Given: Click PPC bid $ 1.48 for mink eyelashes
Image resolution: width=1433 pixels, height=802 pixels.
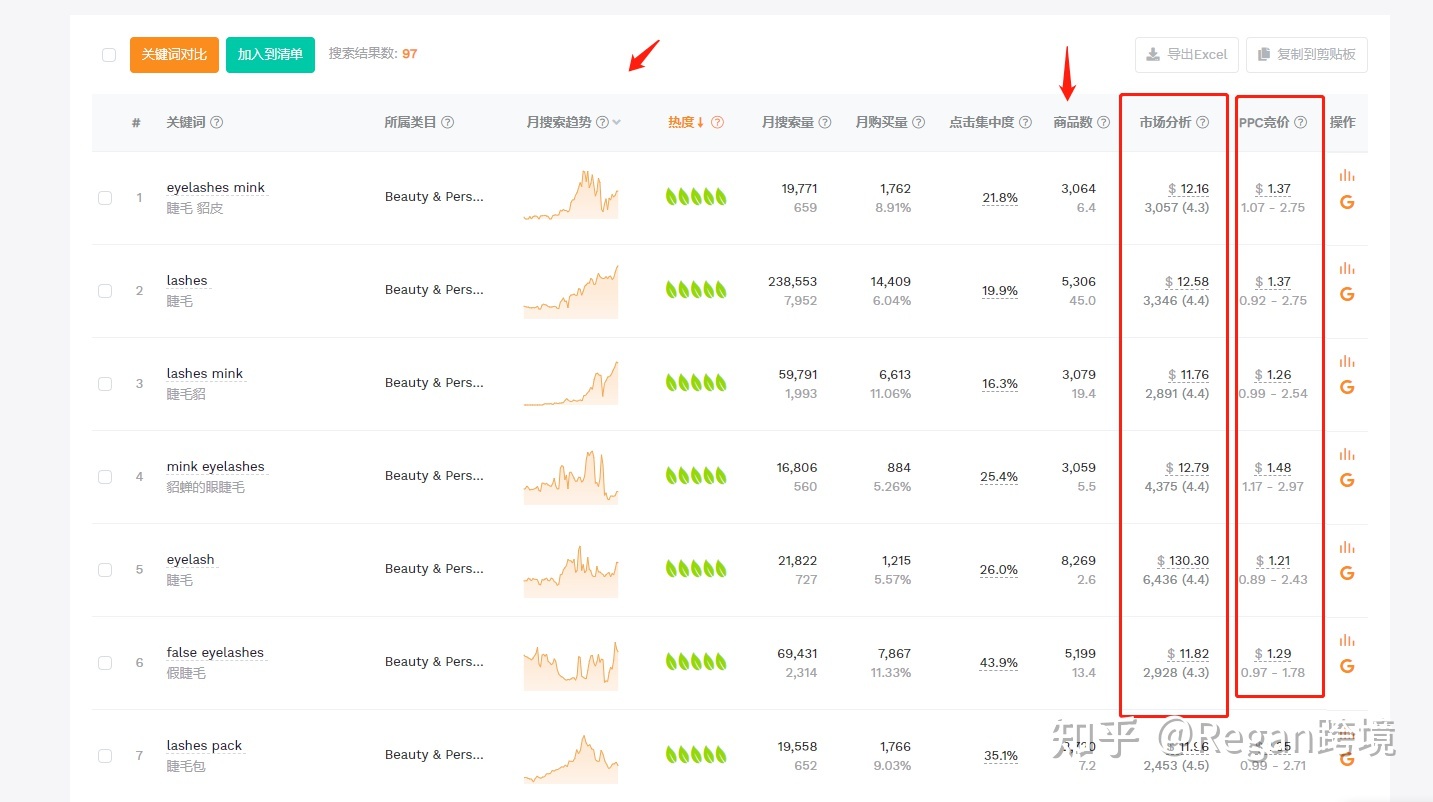Looking at the screenshot, I should (x=1273, y=468).
